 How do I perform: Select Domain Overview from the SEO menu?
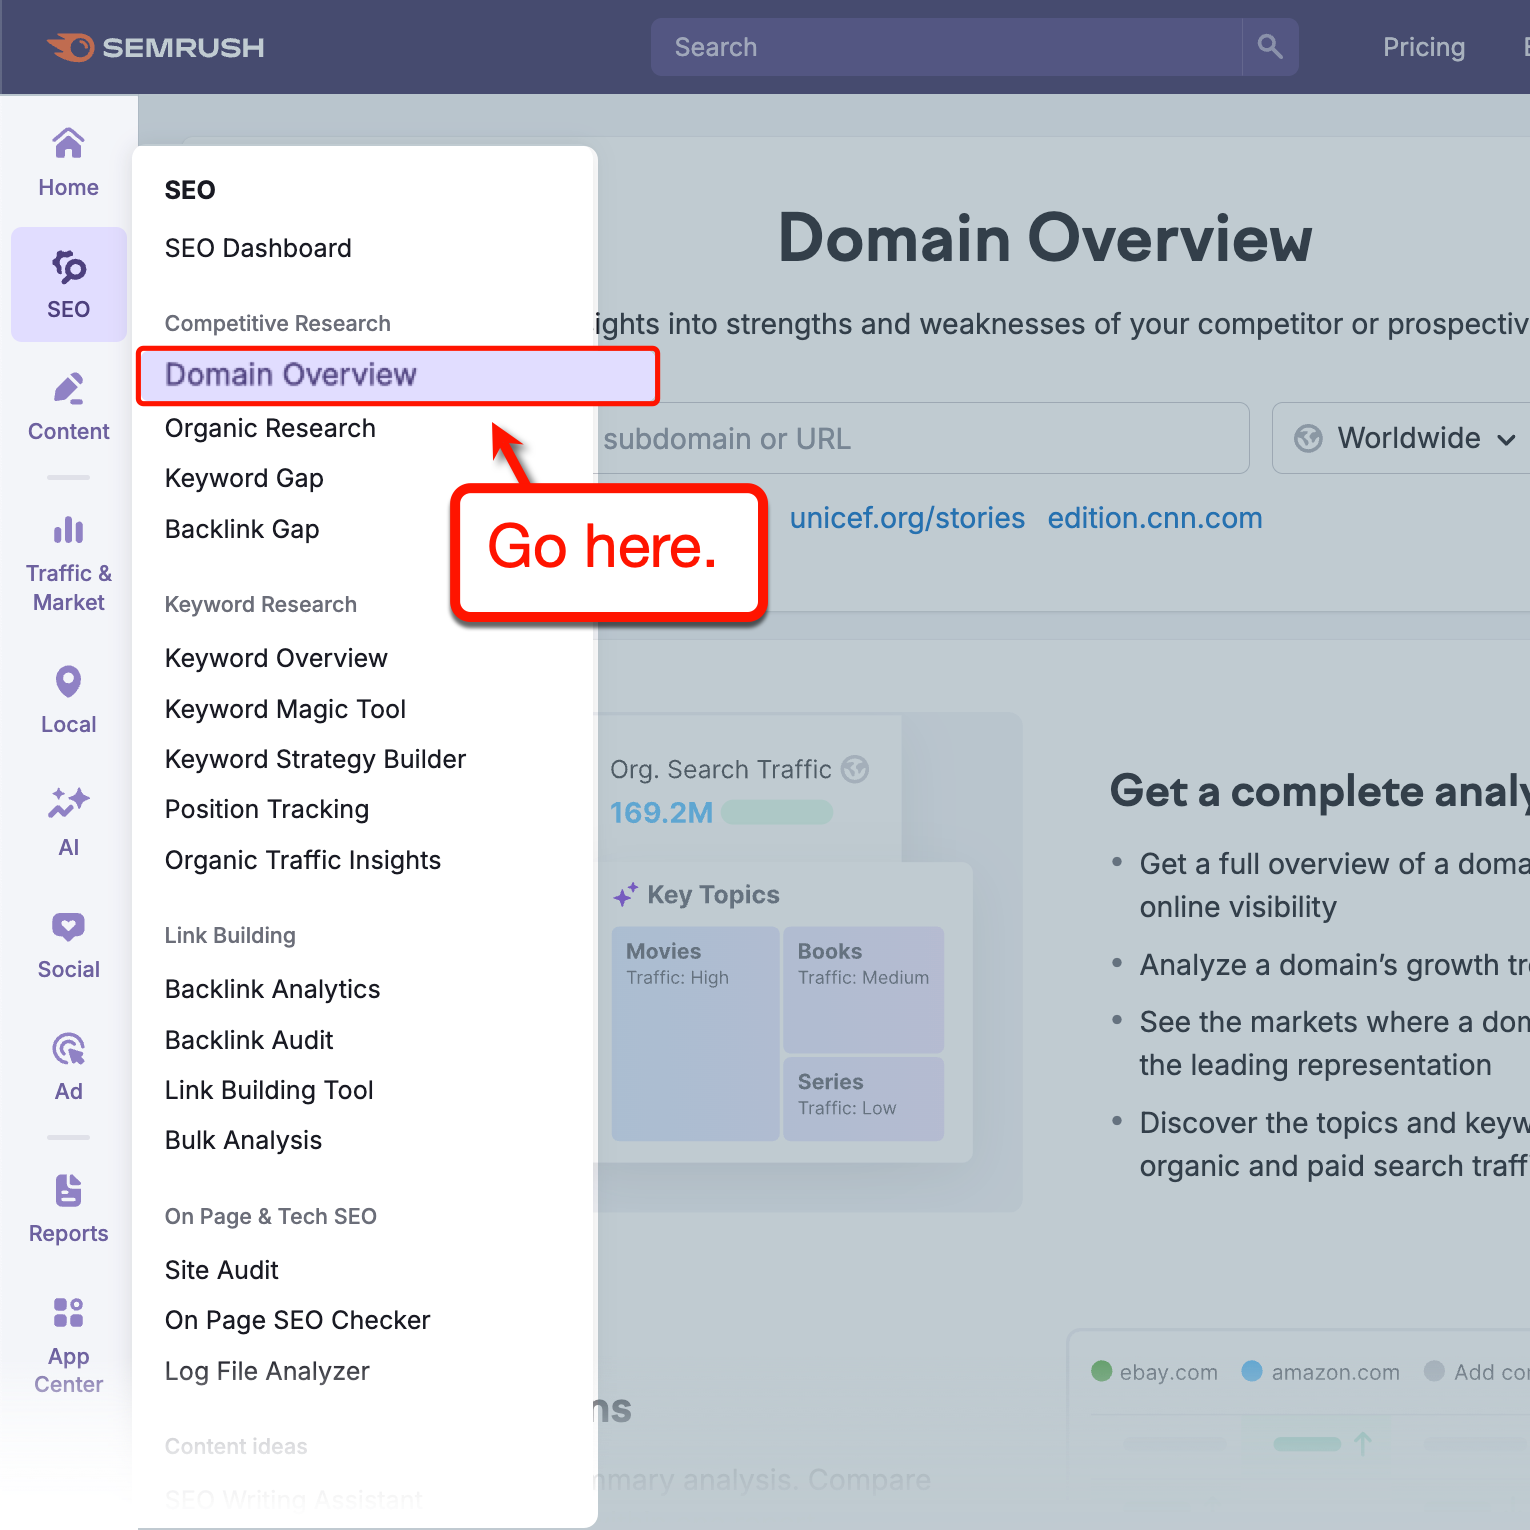[291, 374]
